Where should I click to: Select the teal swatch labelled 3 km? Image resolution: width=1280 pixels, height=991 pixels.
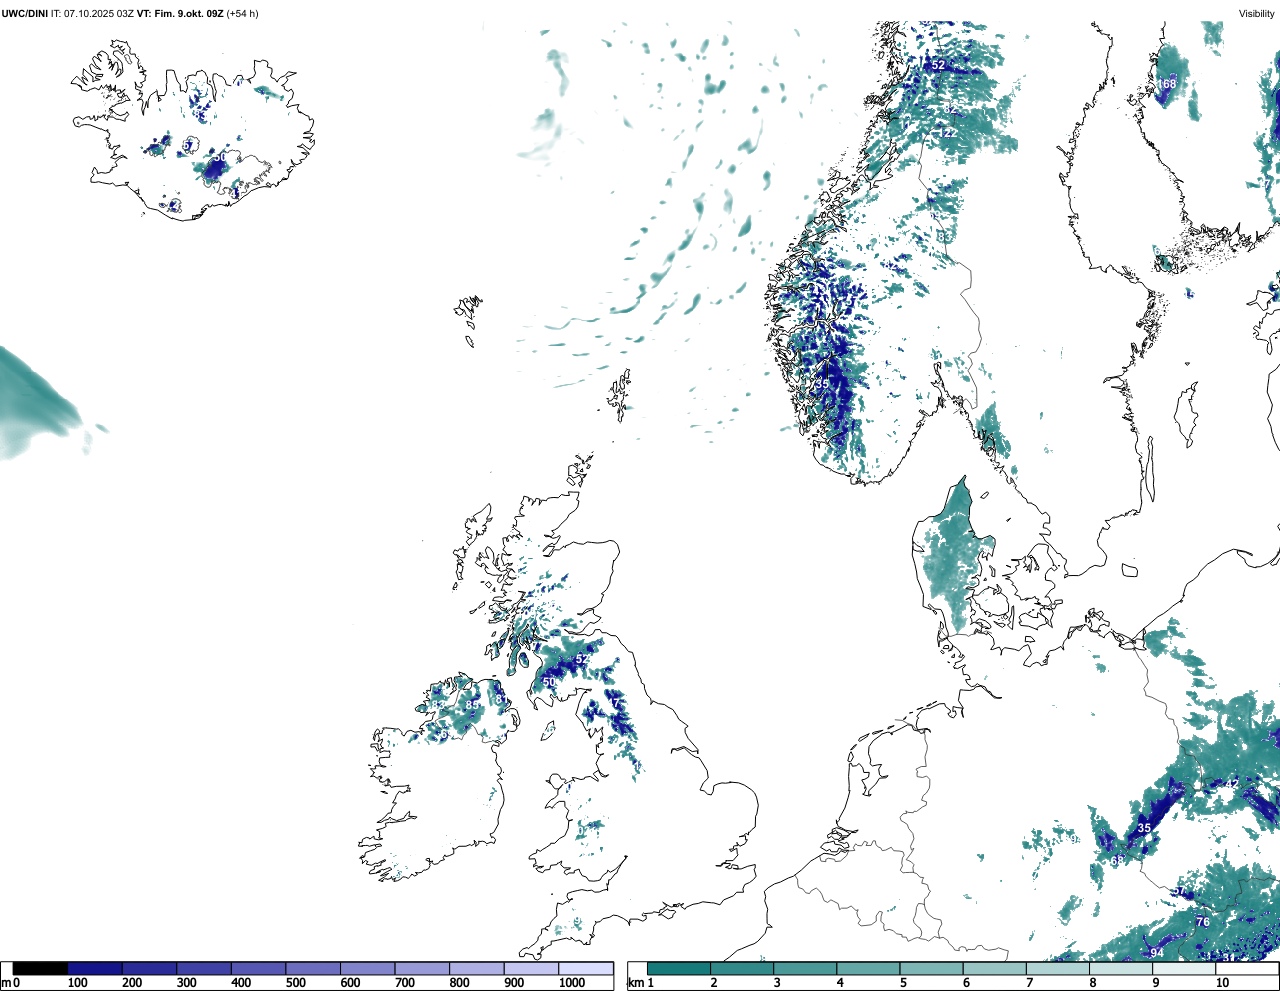[805, 968]
